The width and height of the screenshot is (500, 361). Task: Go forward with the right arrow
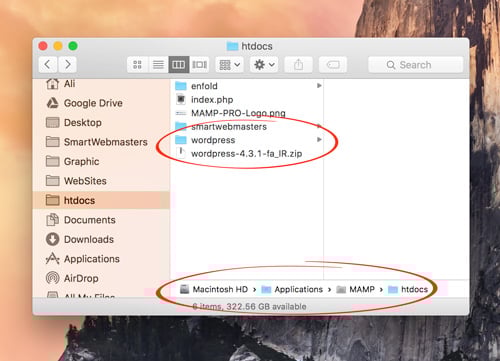68,64
